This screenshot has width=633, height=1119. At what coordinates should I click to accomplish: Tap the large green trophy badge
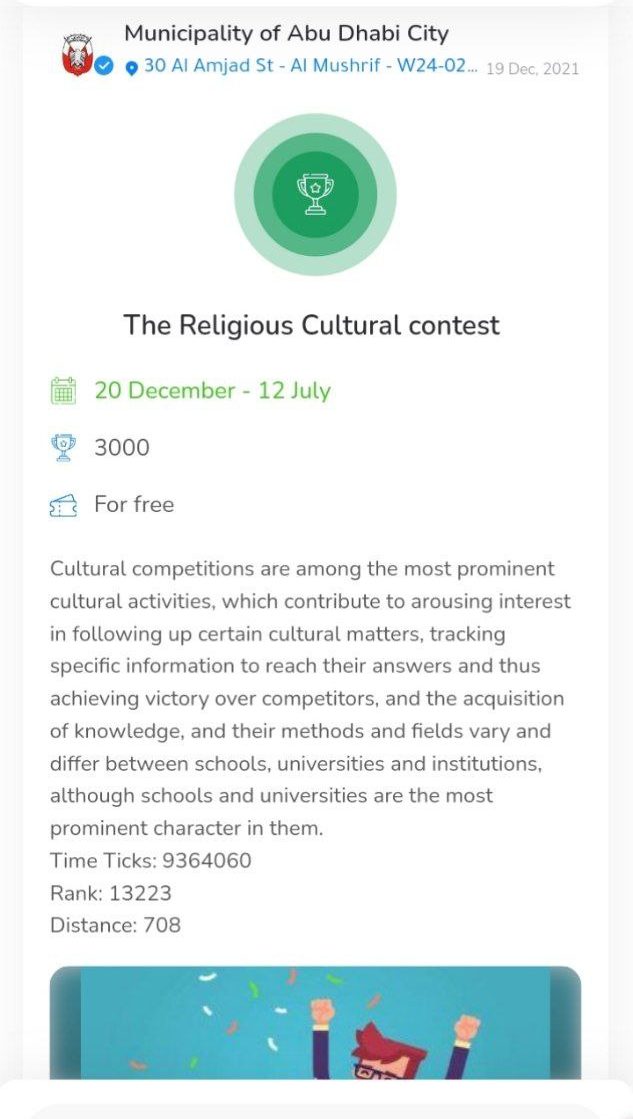pyautogui.click(x=315, y=194)
